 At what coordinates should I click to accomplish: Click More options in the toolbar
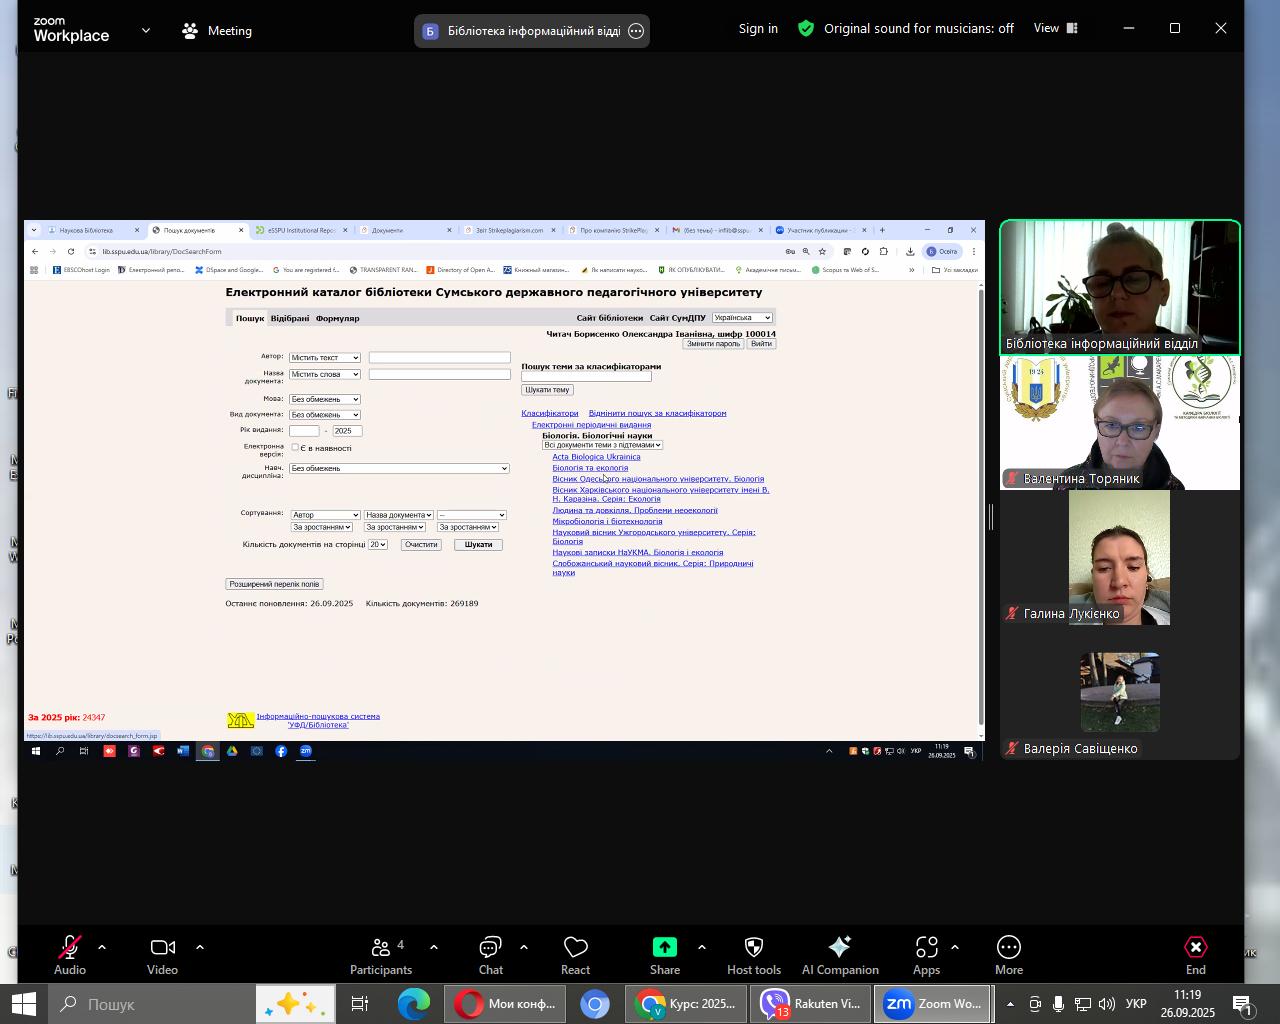click(x=1008, y=948)
